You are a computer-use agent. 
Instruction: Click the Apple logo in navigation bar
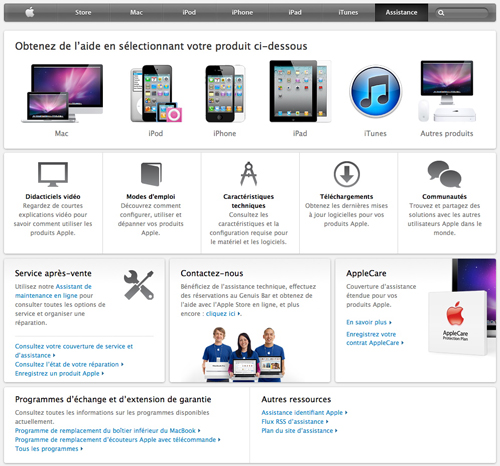[30, 13]
